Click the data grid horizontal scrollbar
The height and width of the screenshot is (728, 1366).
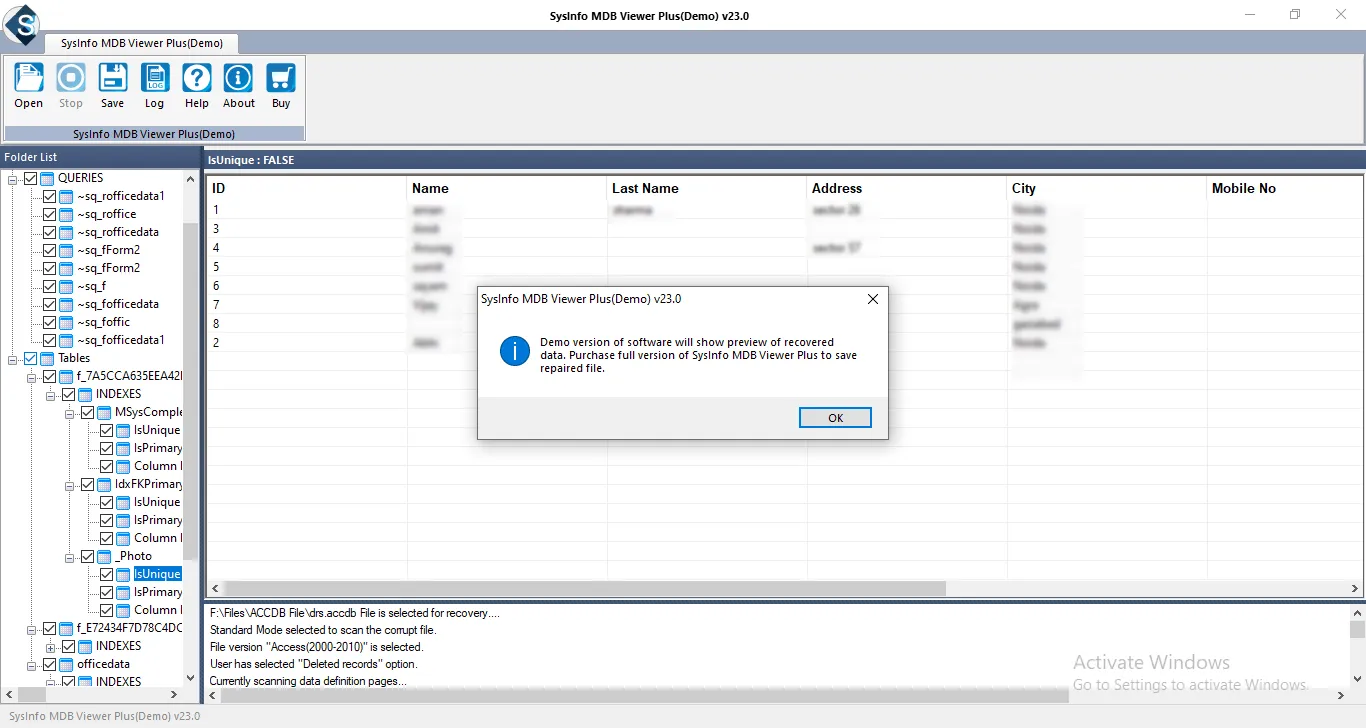[586, 589]
